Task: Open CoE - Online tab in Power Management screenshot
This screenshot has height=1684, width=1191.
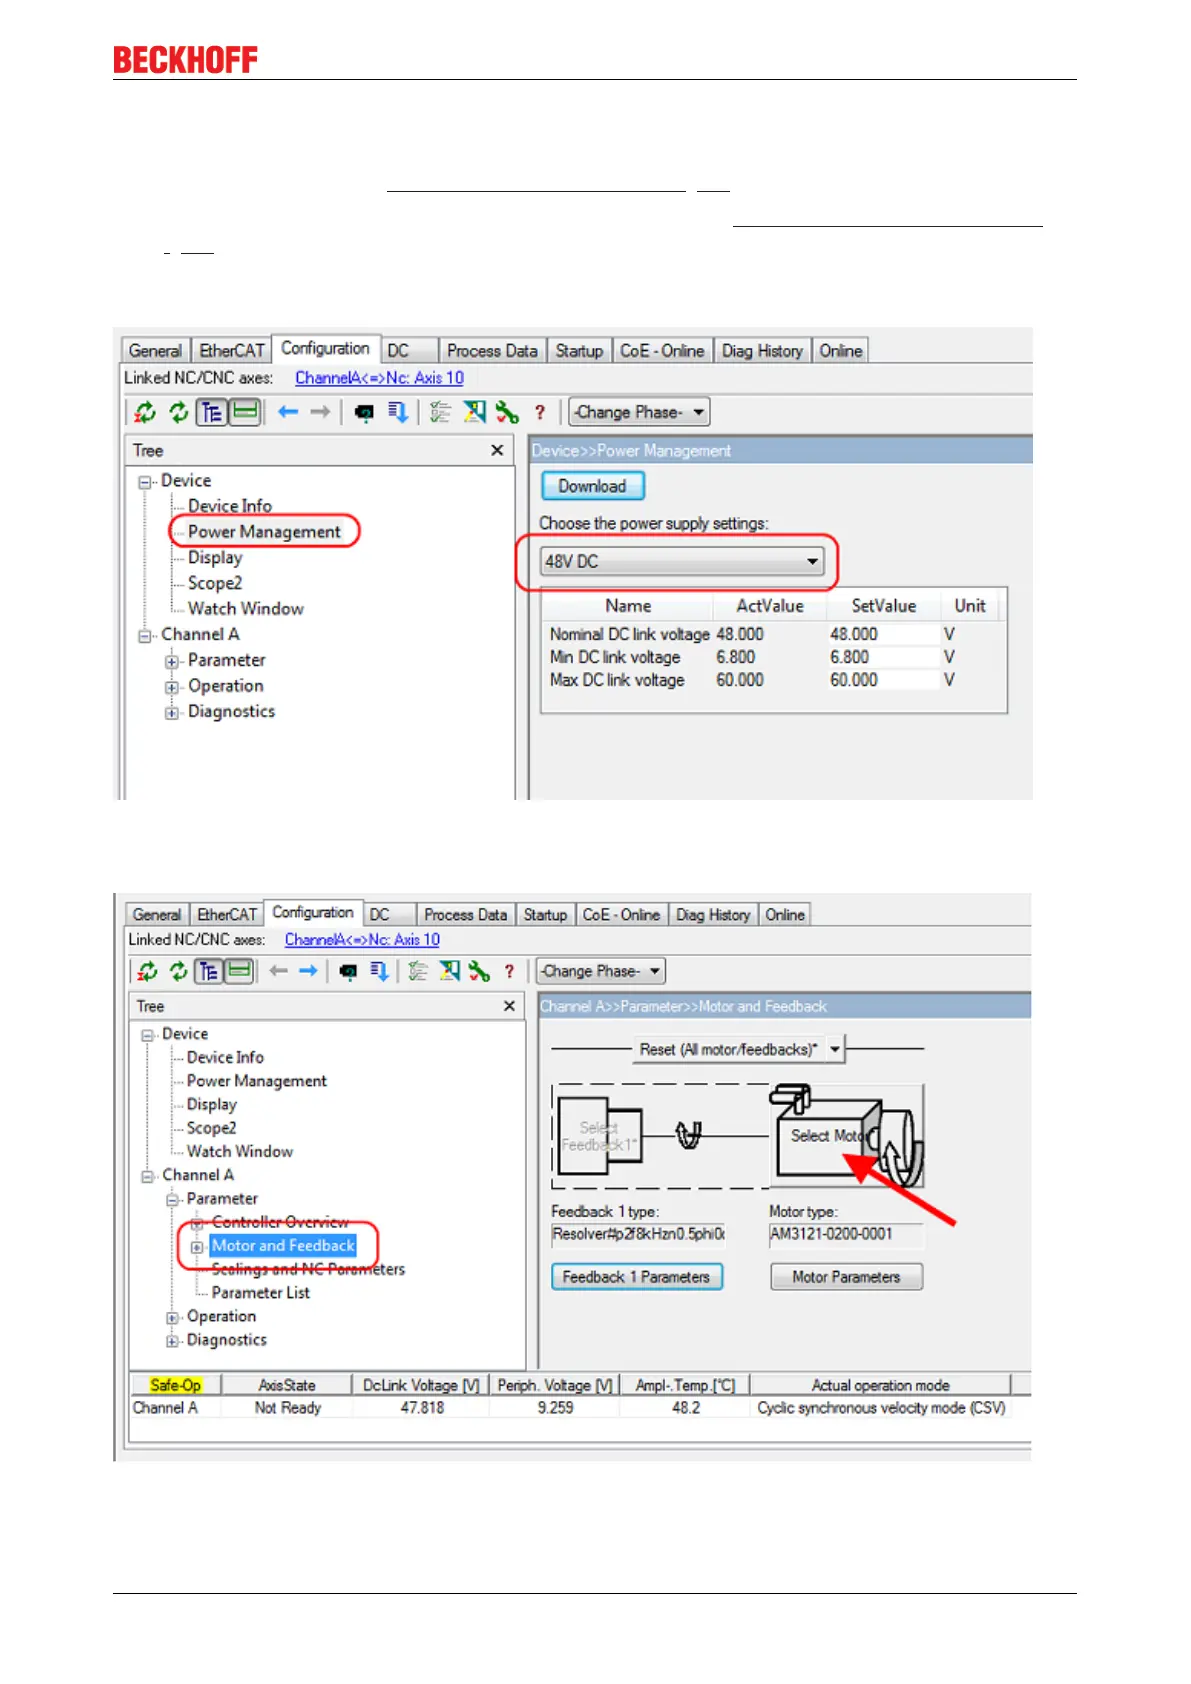Action: [x=662, y=351]
